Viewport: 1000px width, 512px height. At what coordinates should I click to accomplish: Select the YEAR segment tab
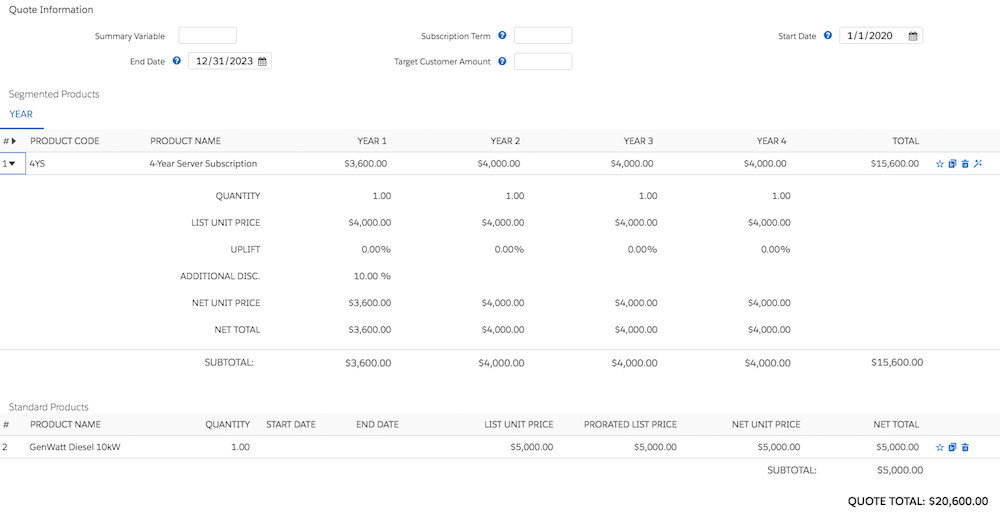click(21, 114)
